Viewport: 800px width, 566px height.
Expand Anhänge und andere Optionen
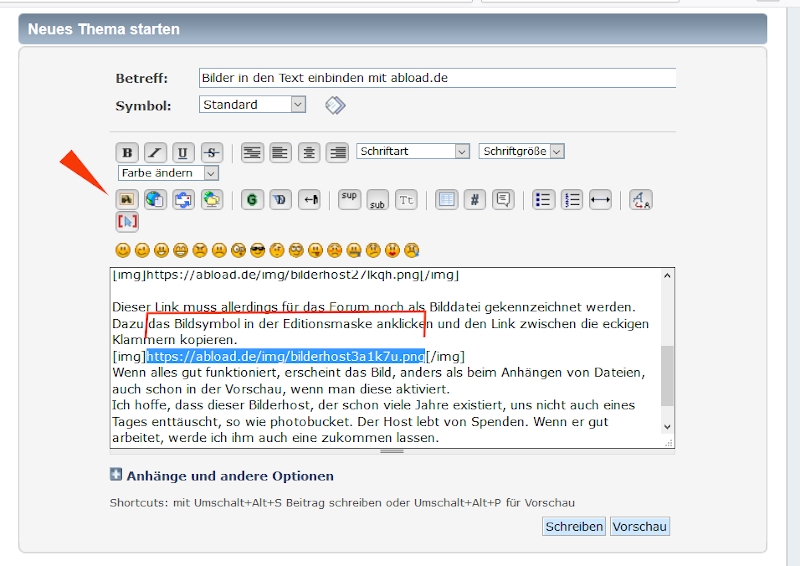coord(116,475)
